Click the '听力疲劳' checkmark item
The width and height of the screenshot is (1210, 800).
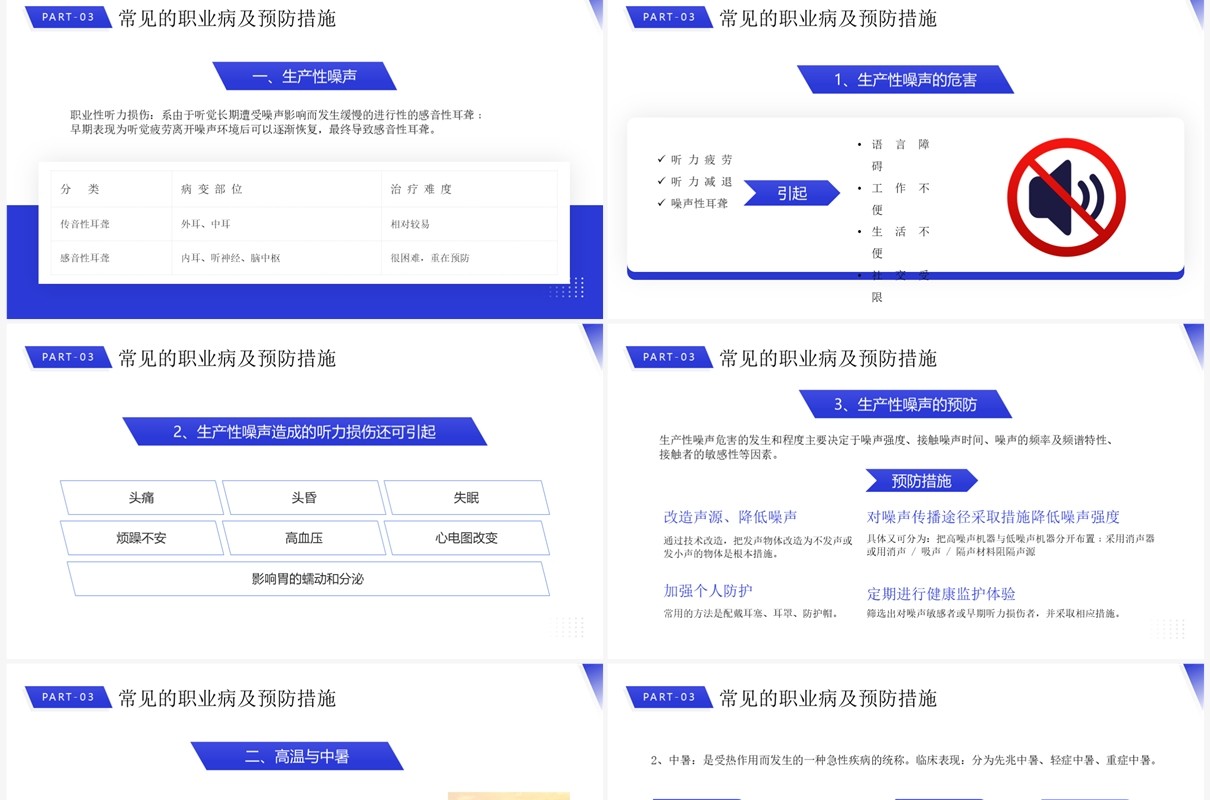pyautogui.click(x=695, y=160)
